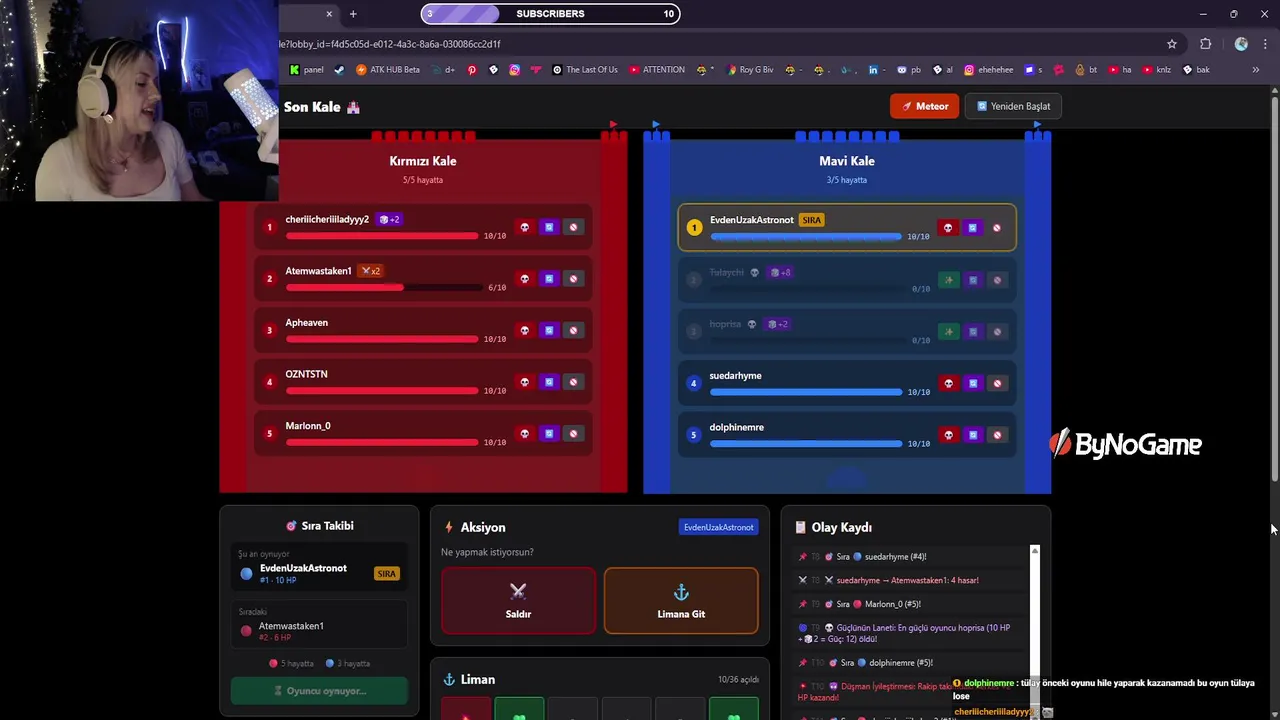Click the Subscribers goal progress bar
Viewport: 1280px width, 720px height.
[550, 14]
